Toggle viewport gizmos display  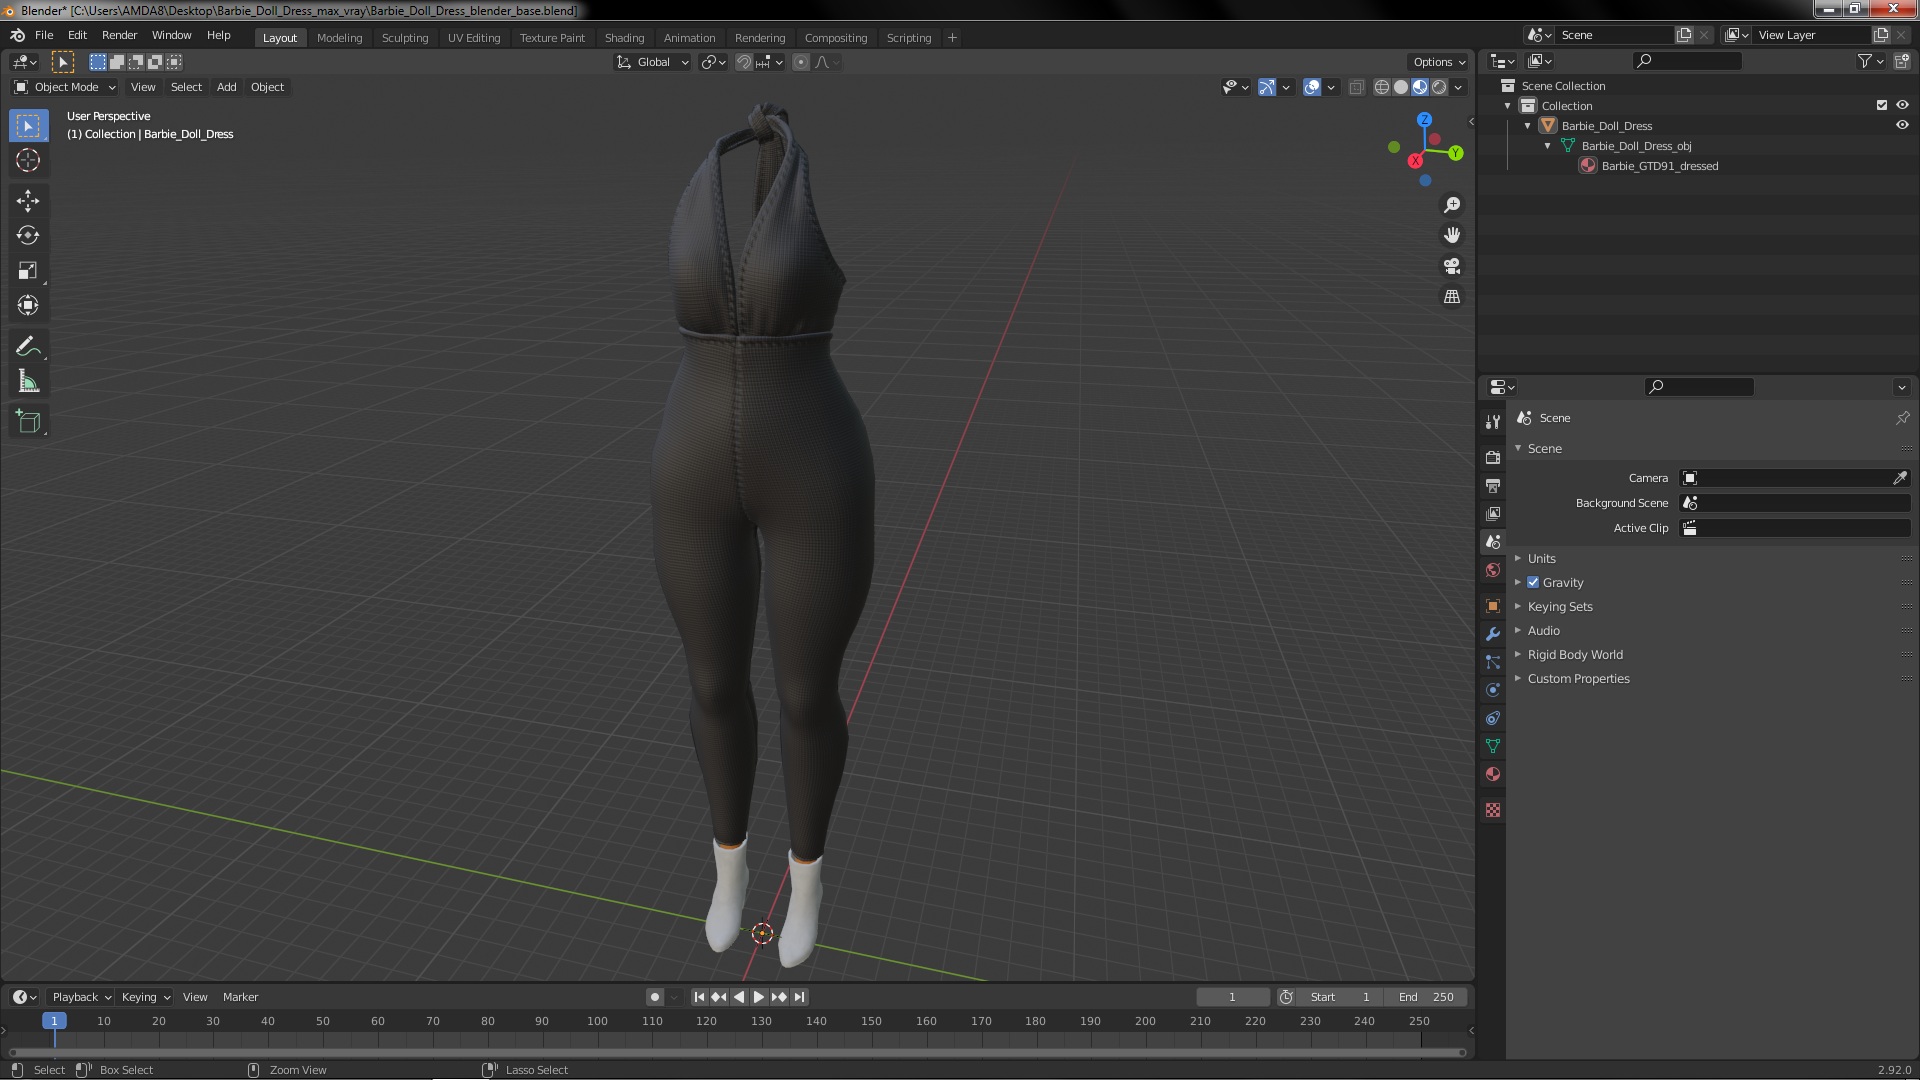tap(1267, 87)
